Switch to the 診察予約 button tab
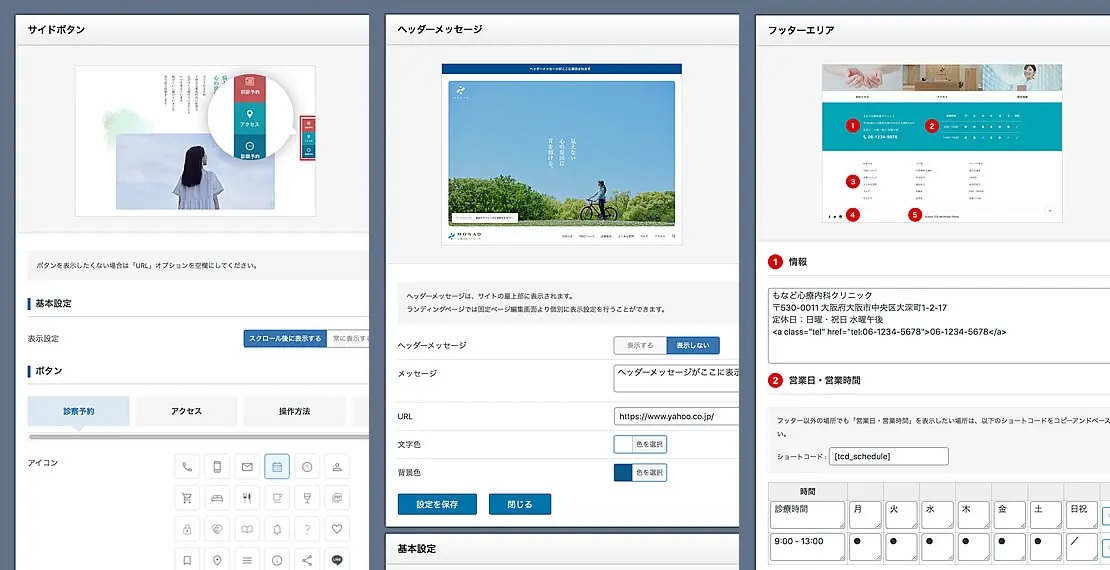The width and height of the screenshot is (1110, 570). 79,411
